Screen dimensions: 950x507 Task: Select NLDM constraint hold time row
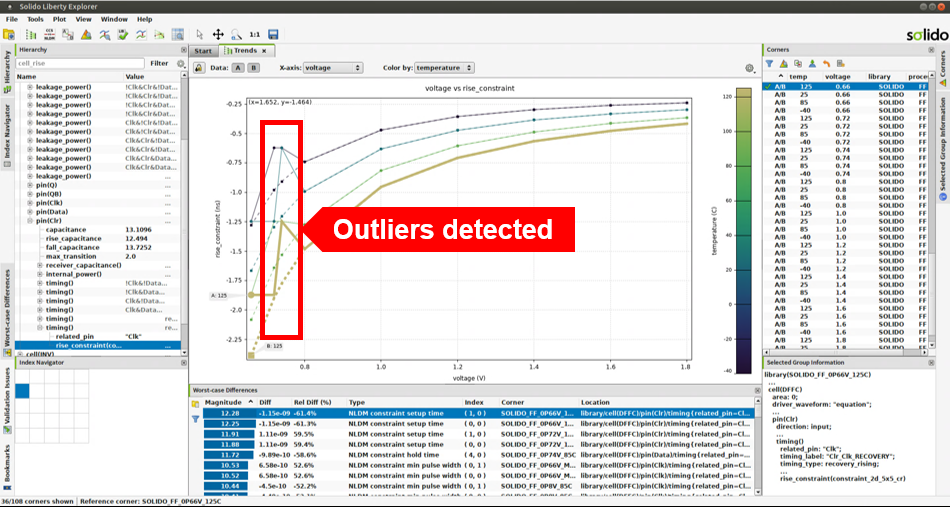479,454
